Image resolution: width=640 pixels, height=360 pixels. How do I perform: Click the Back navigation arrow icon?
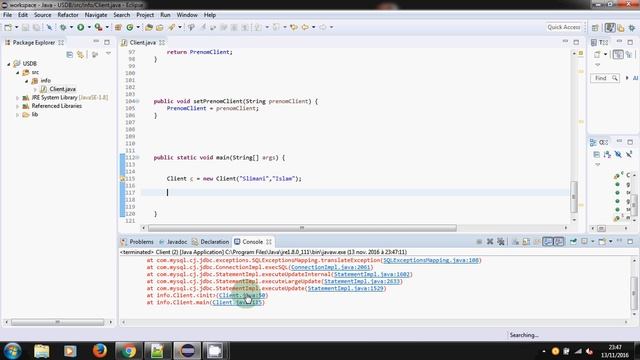[x=305, y=27]
